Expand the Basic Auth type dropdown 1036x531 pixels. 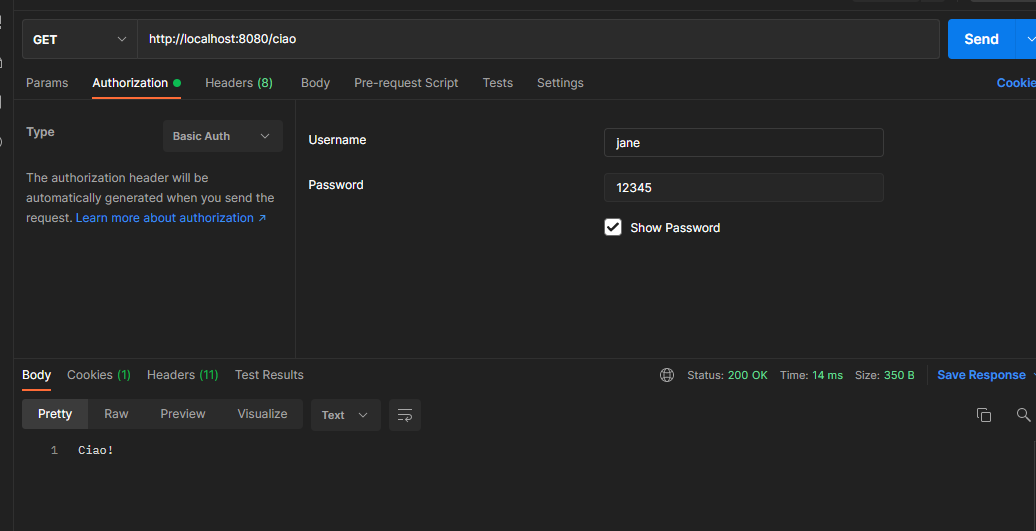tap(223, 136)
